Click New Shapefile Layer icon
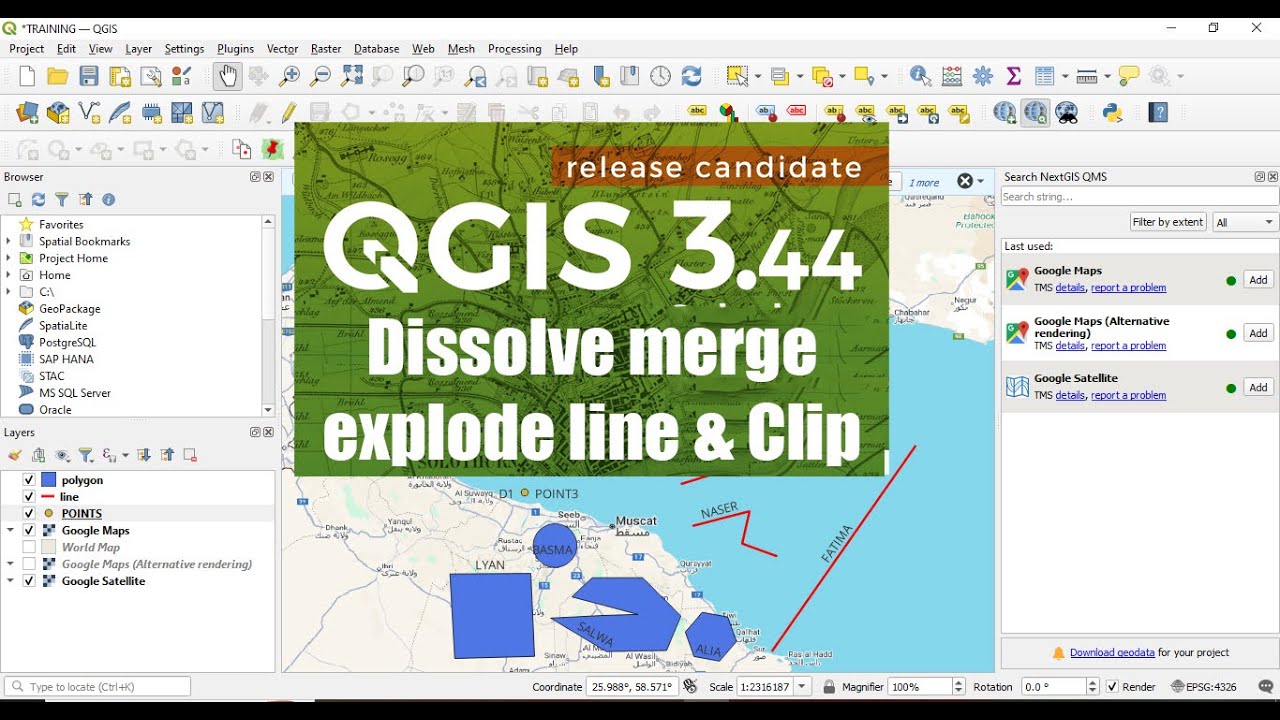Screen dimensions: 1280x720 (89, 113)
